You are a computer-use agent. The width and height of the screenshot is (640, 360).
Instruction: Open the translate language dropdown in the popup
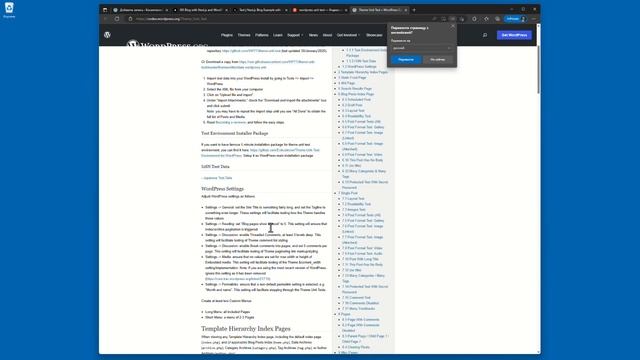coord(422,48)
